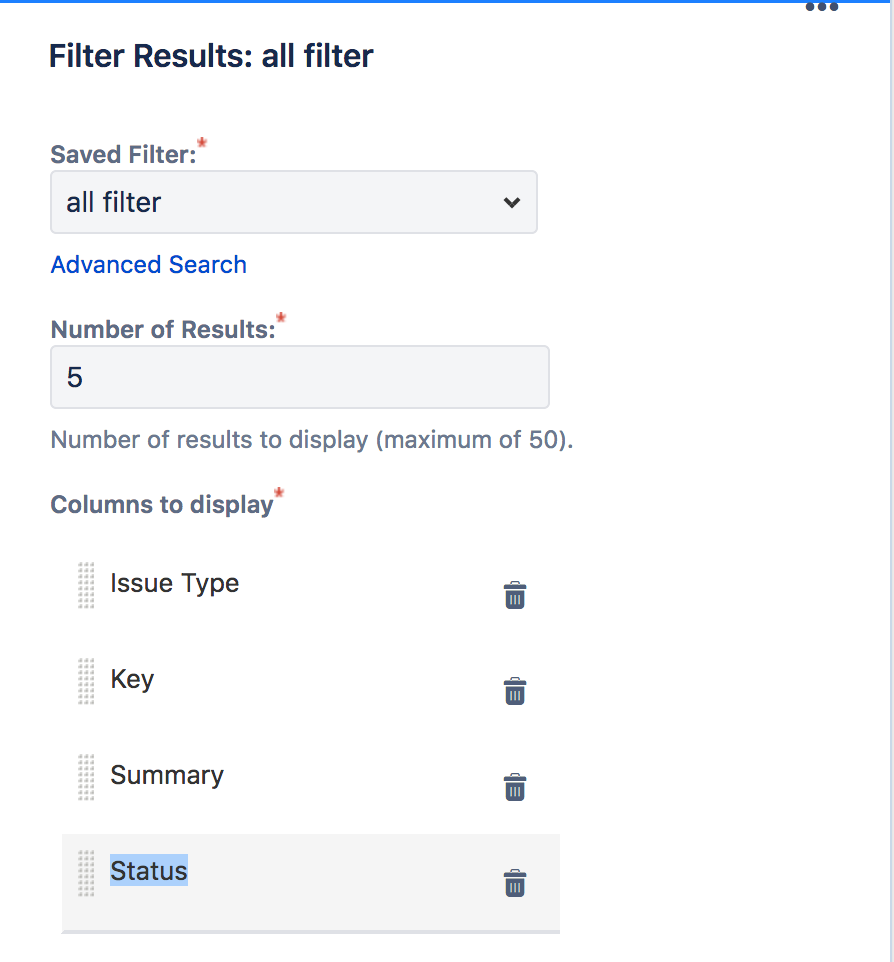Delete the Issue Type column
This screenshot has height=962, width=894.
point(514,596)
